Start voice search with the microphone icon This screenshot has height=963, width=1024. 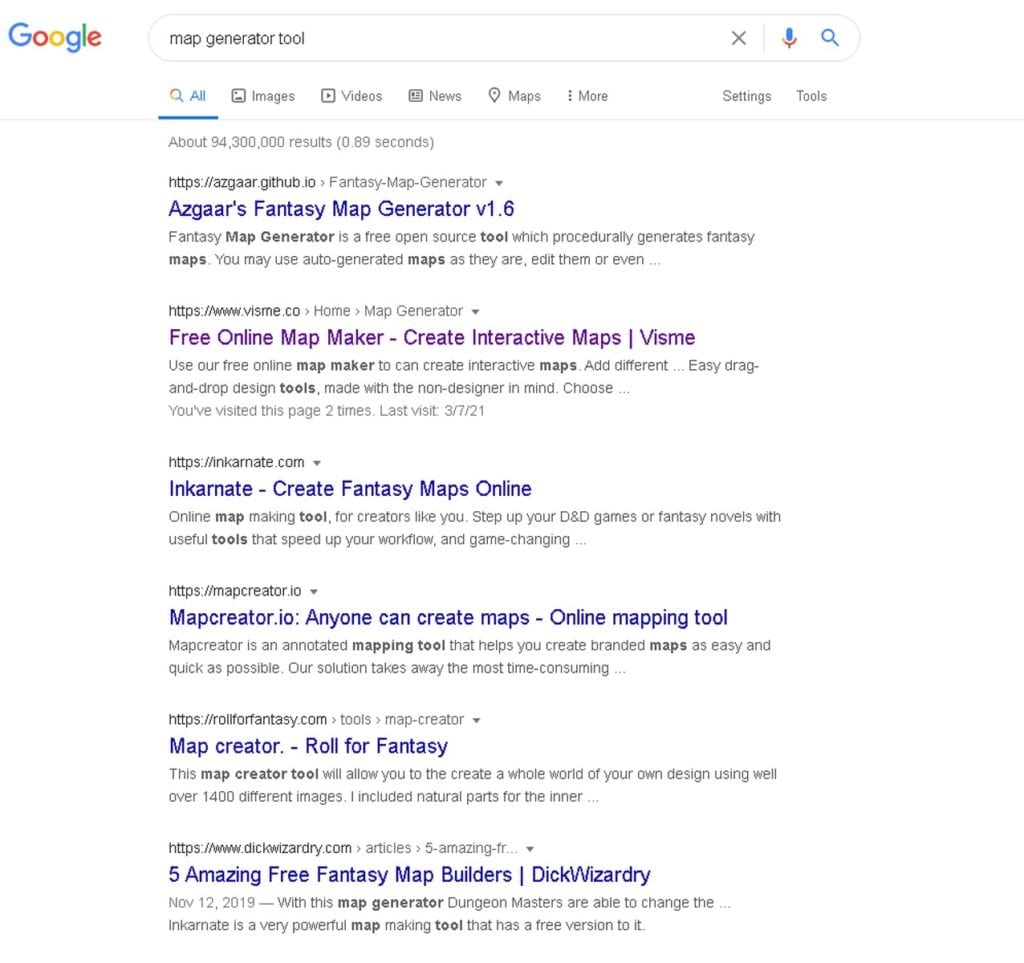[x=789, y=38]
